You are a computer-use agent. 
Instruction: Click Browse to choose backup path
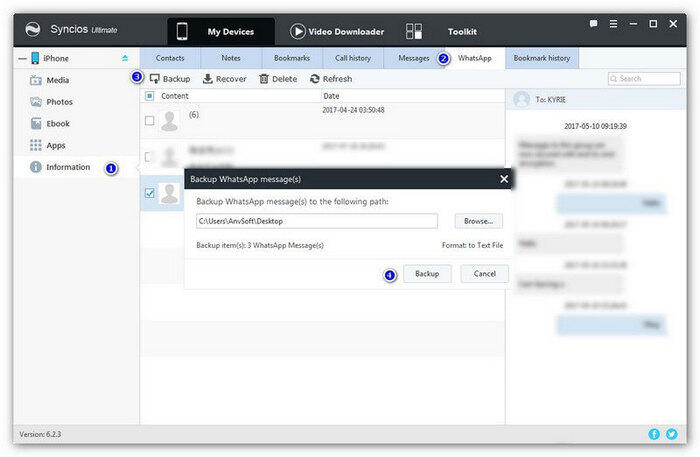478,221
